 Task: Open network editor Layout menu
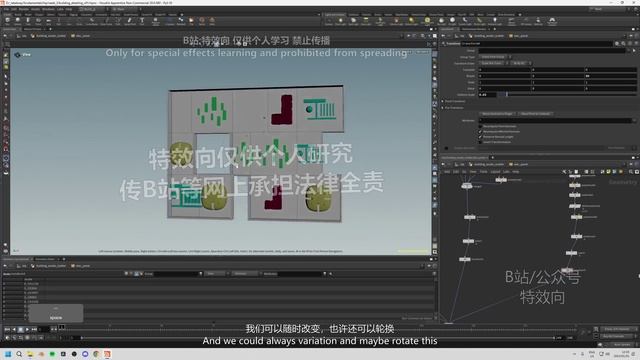click(495, 172)
